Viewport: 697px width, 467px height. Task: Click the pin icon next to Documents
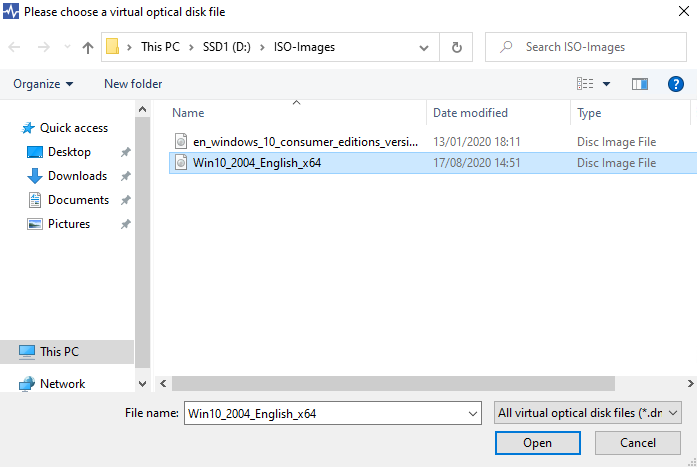pos(125,200)
